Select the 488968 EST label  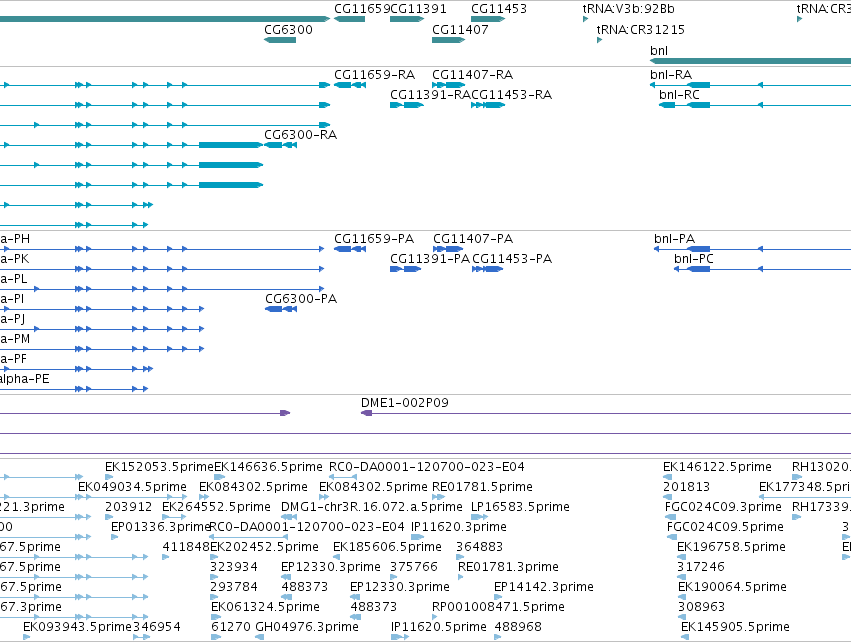[x=518, y=627]
